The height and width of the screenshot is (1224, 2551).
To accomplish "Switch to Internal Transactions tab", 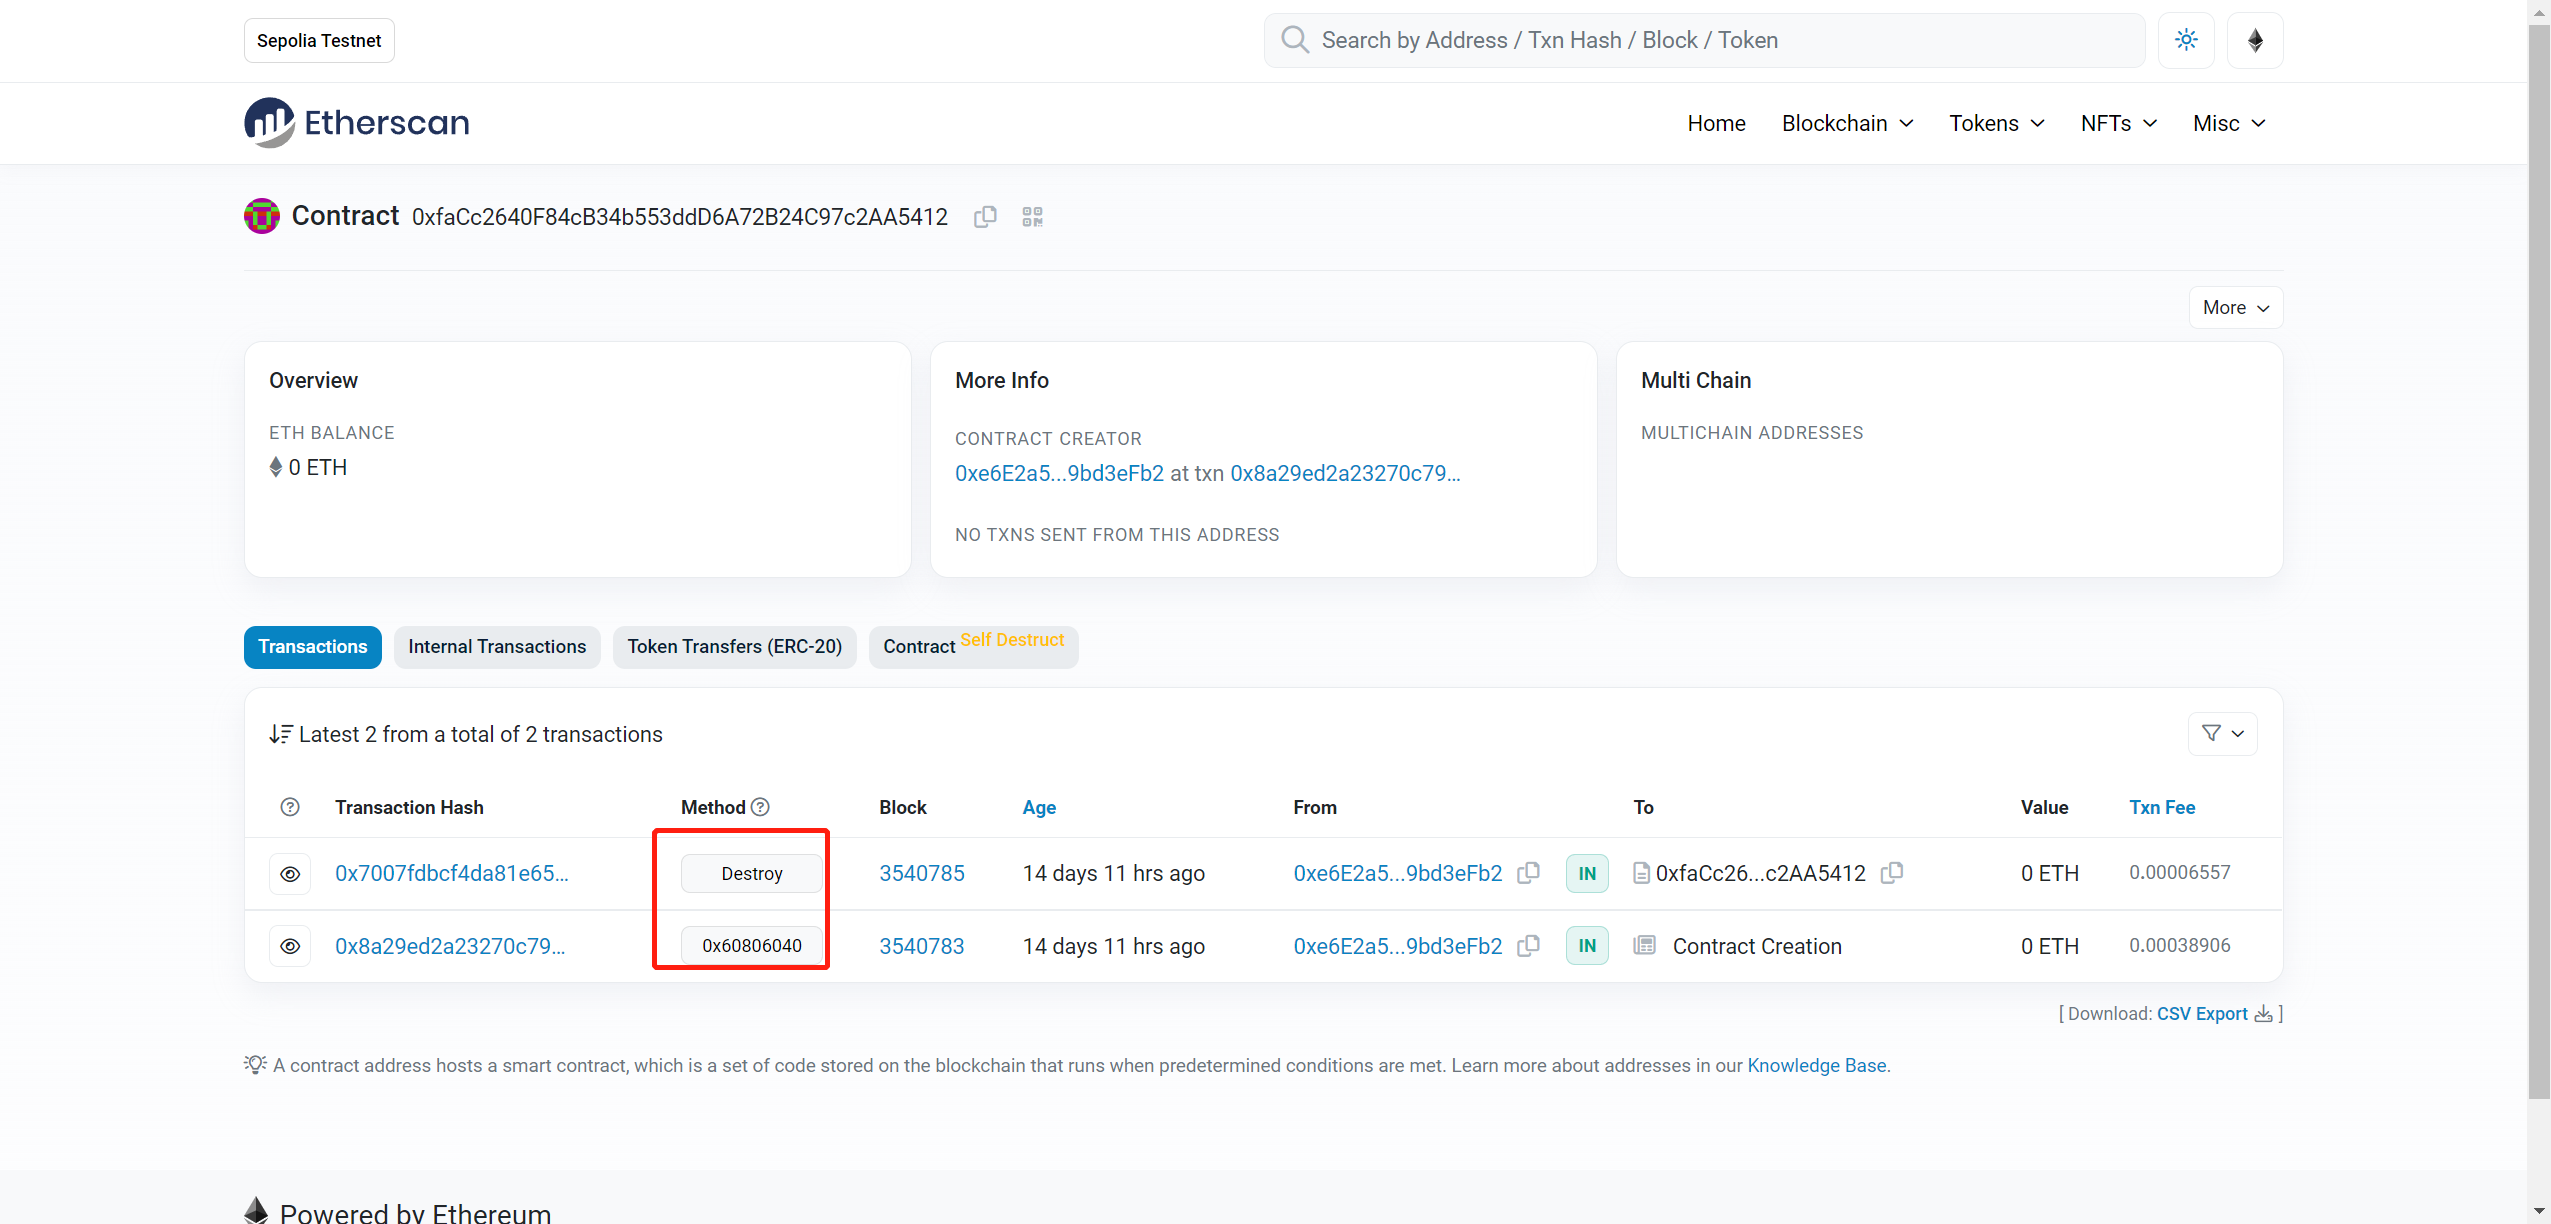I will pos(497,647).
